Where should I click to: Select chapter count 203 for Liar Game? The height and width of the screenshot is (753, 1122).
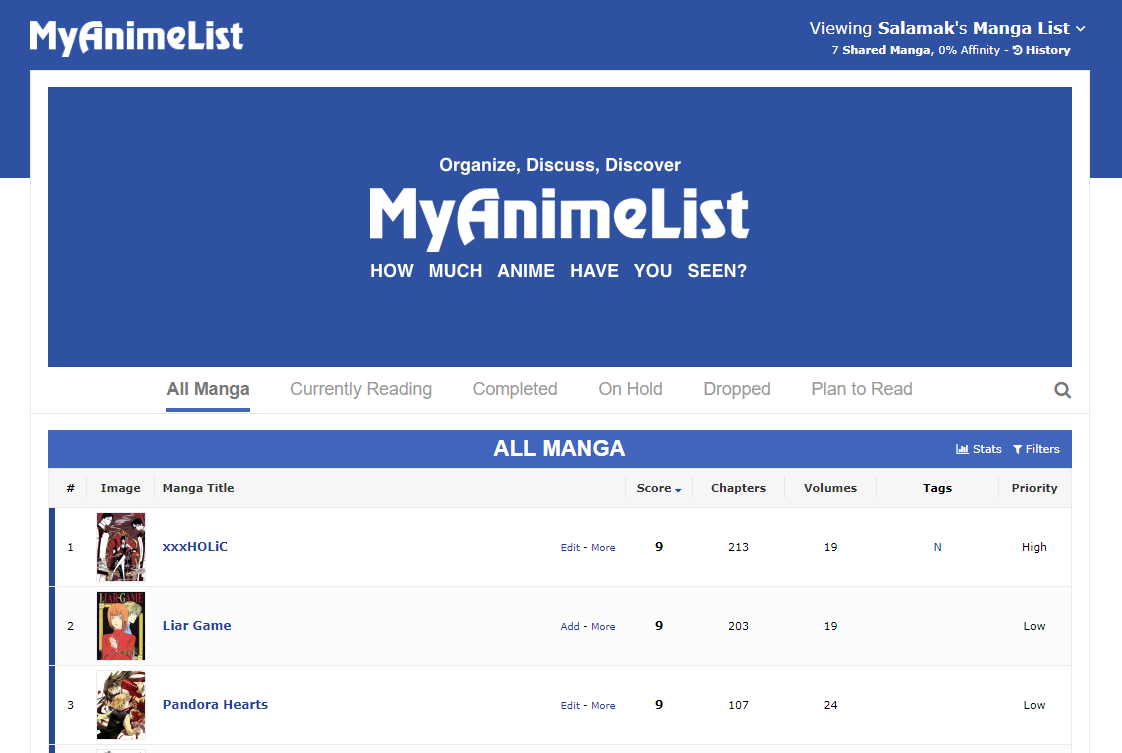(738, 626)
